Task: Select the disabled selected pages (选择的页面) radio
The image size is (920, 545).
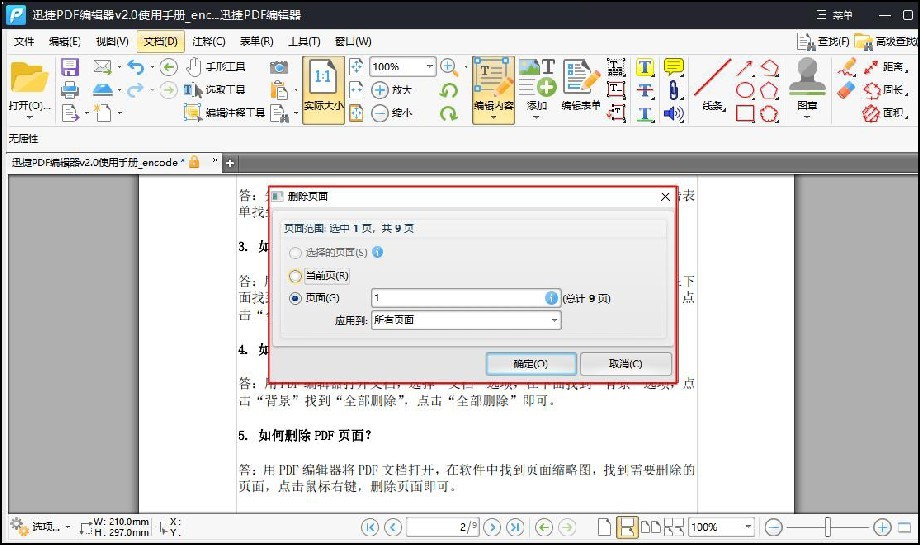Action: click(x=295, y=253)
